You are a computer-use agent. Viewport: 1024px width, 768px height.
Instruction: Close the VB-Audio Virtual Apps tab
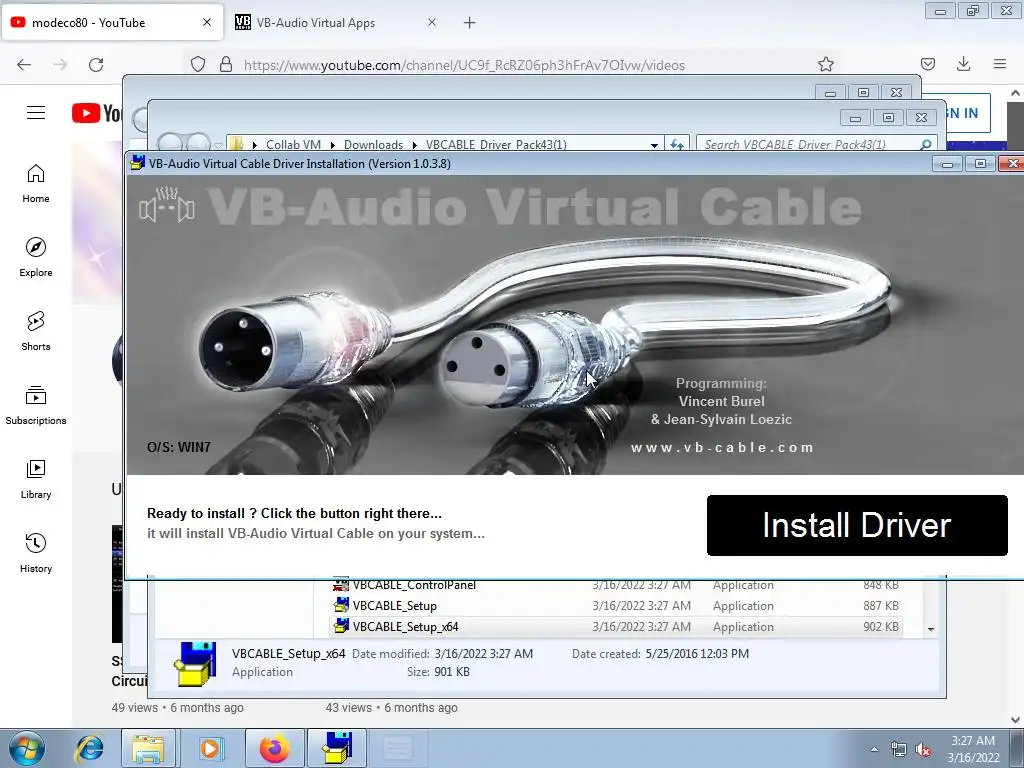click(432, 22)
